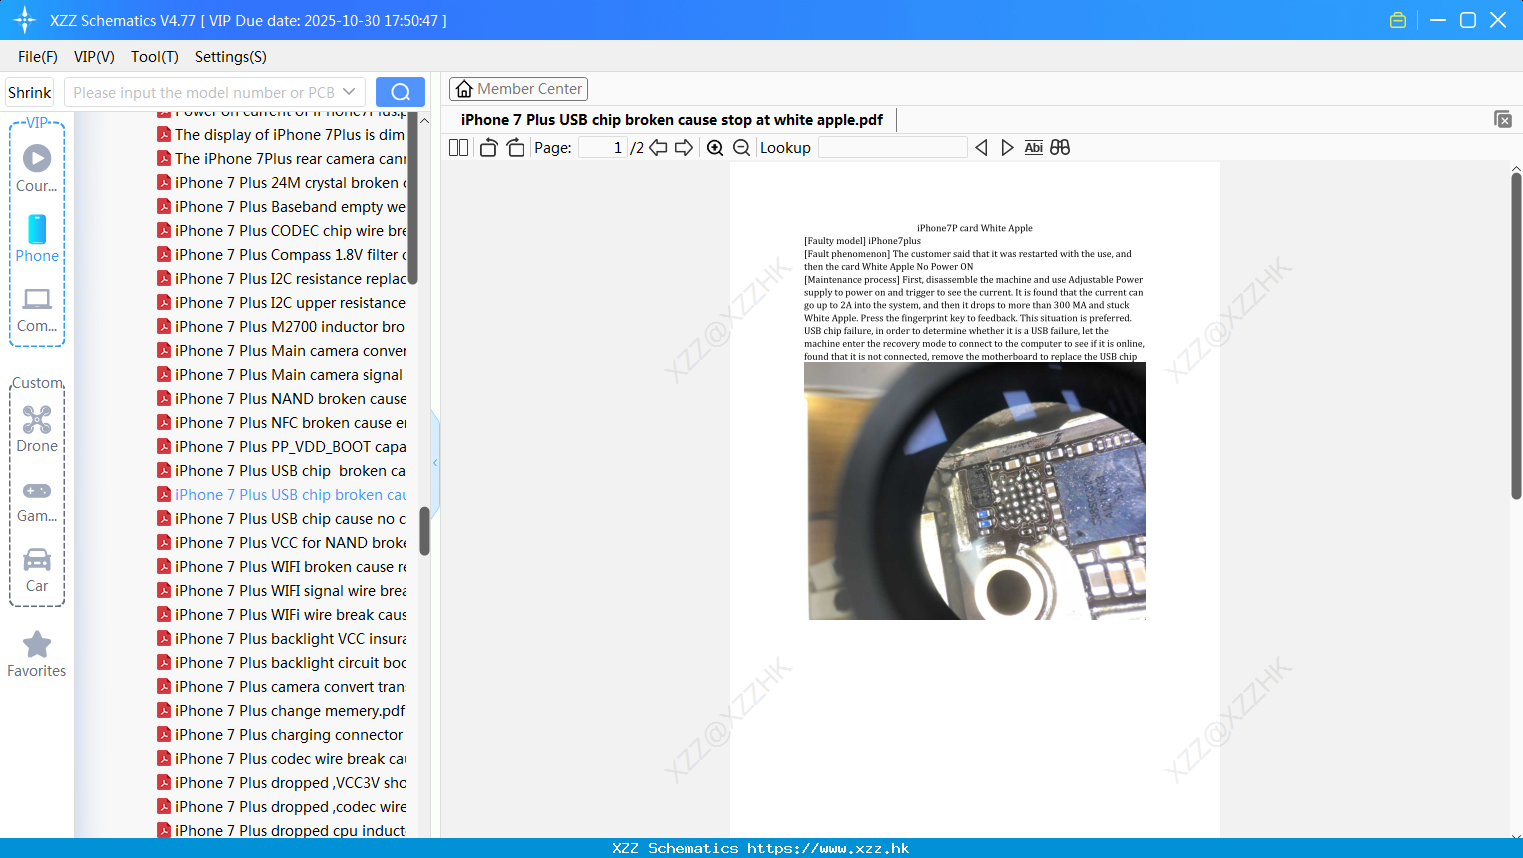Select the Computer category icon
1523x858 pixels.
[x=37, y=310]
